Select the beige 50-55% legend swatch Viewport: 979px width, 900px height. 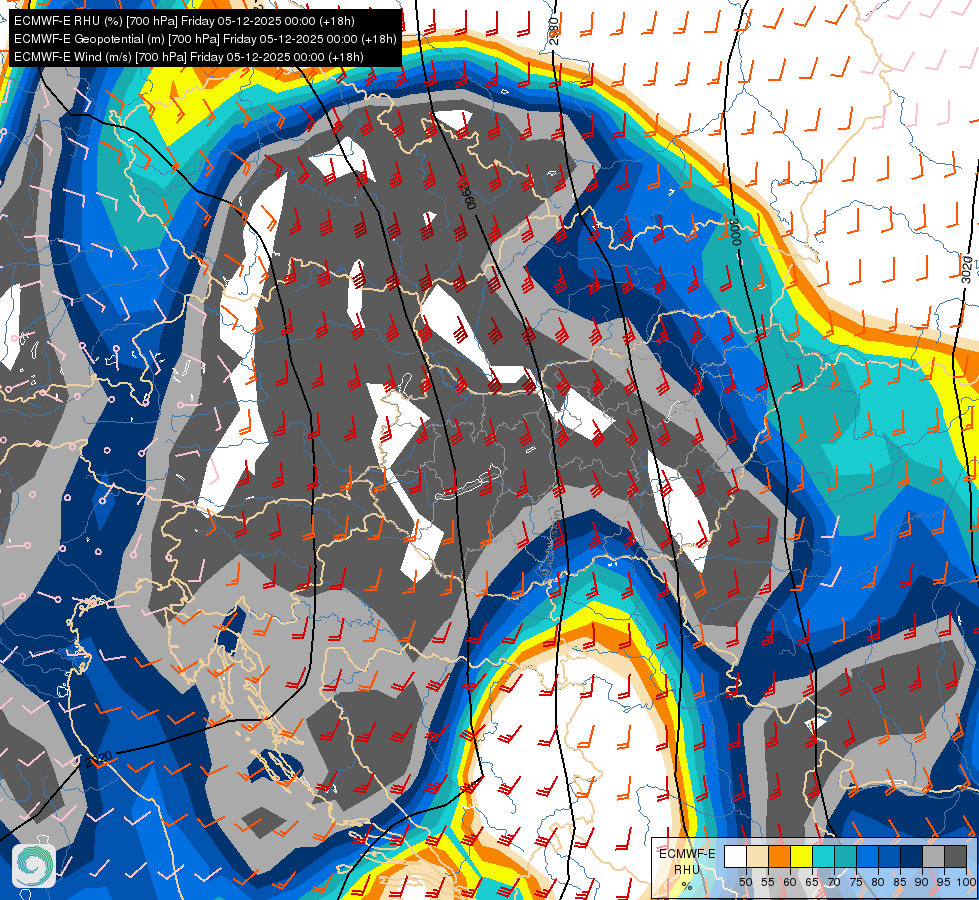757,856
